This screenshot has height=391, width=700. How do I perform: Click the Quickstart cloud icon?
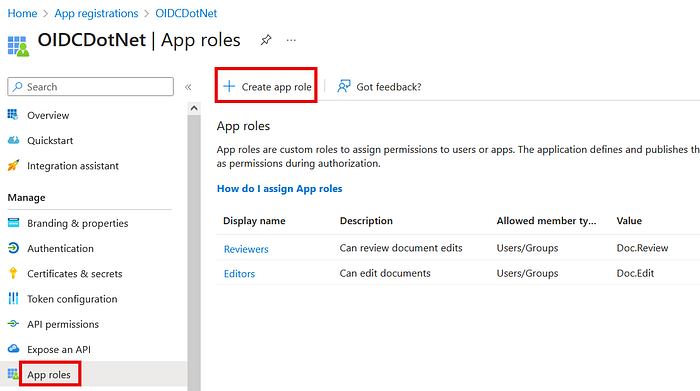click(13, 140)
